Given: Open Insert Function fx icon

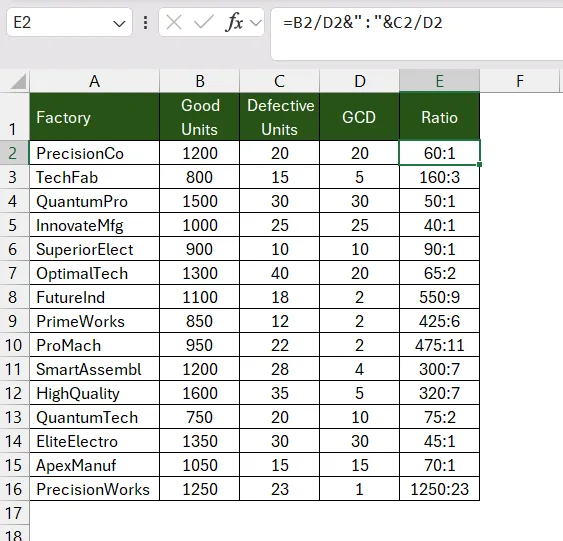Looking at the screenshot, I should coord(234,23).
